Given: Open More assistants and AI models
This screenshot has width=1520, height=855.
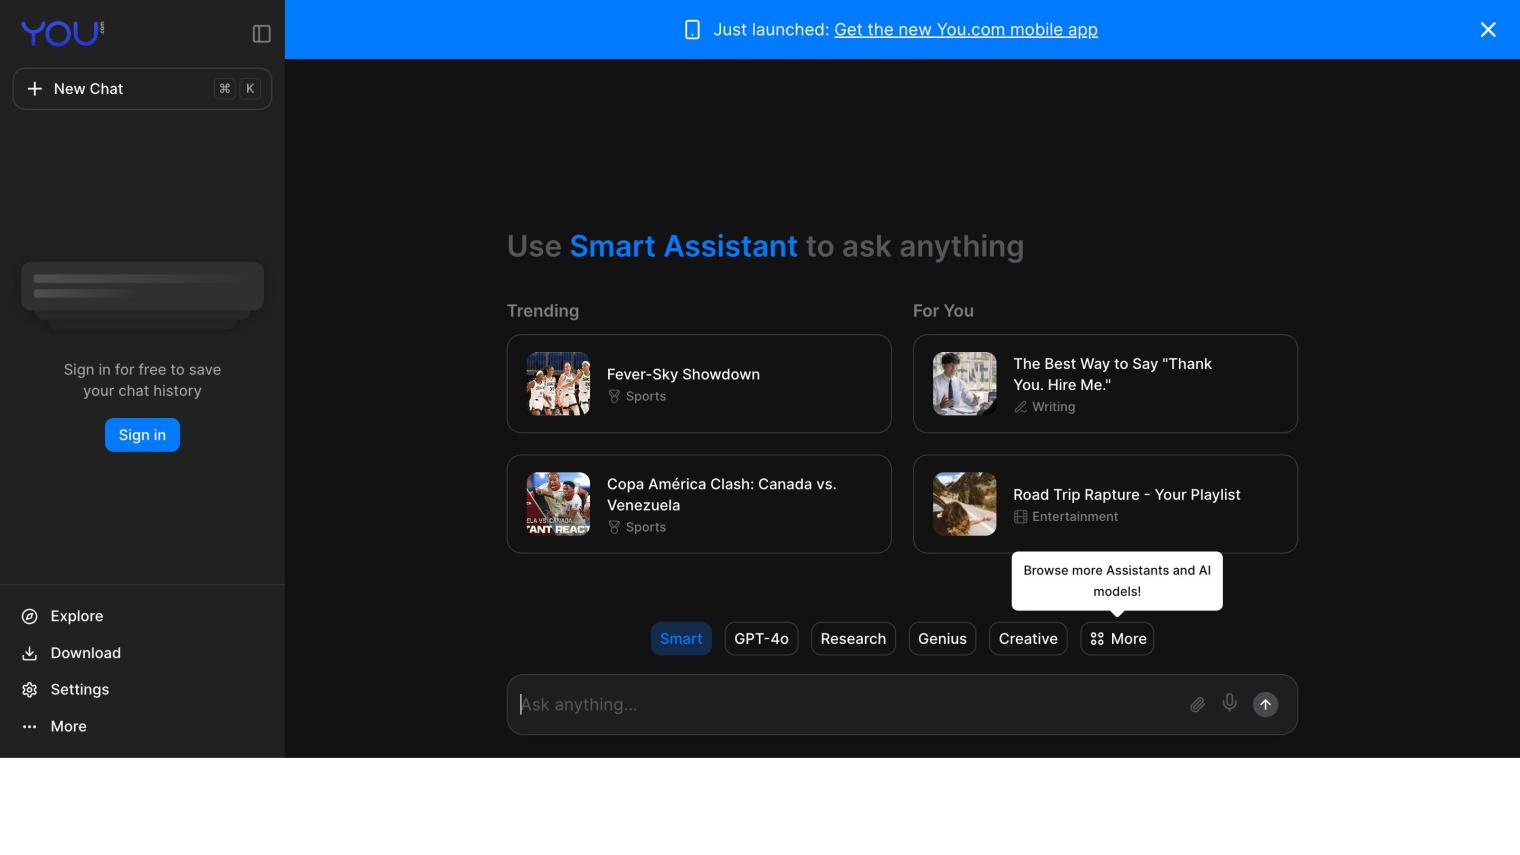Looking at the screenshot, I should (x=1117, y=639).
